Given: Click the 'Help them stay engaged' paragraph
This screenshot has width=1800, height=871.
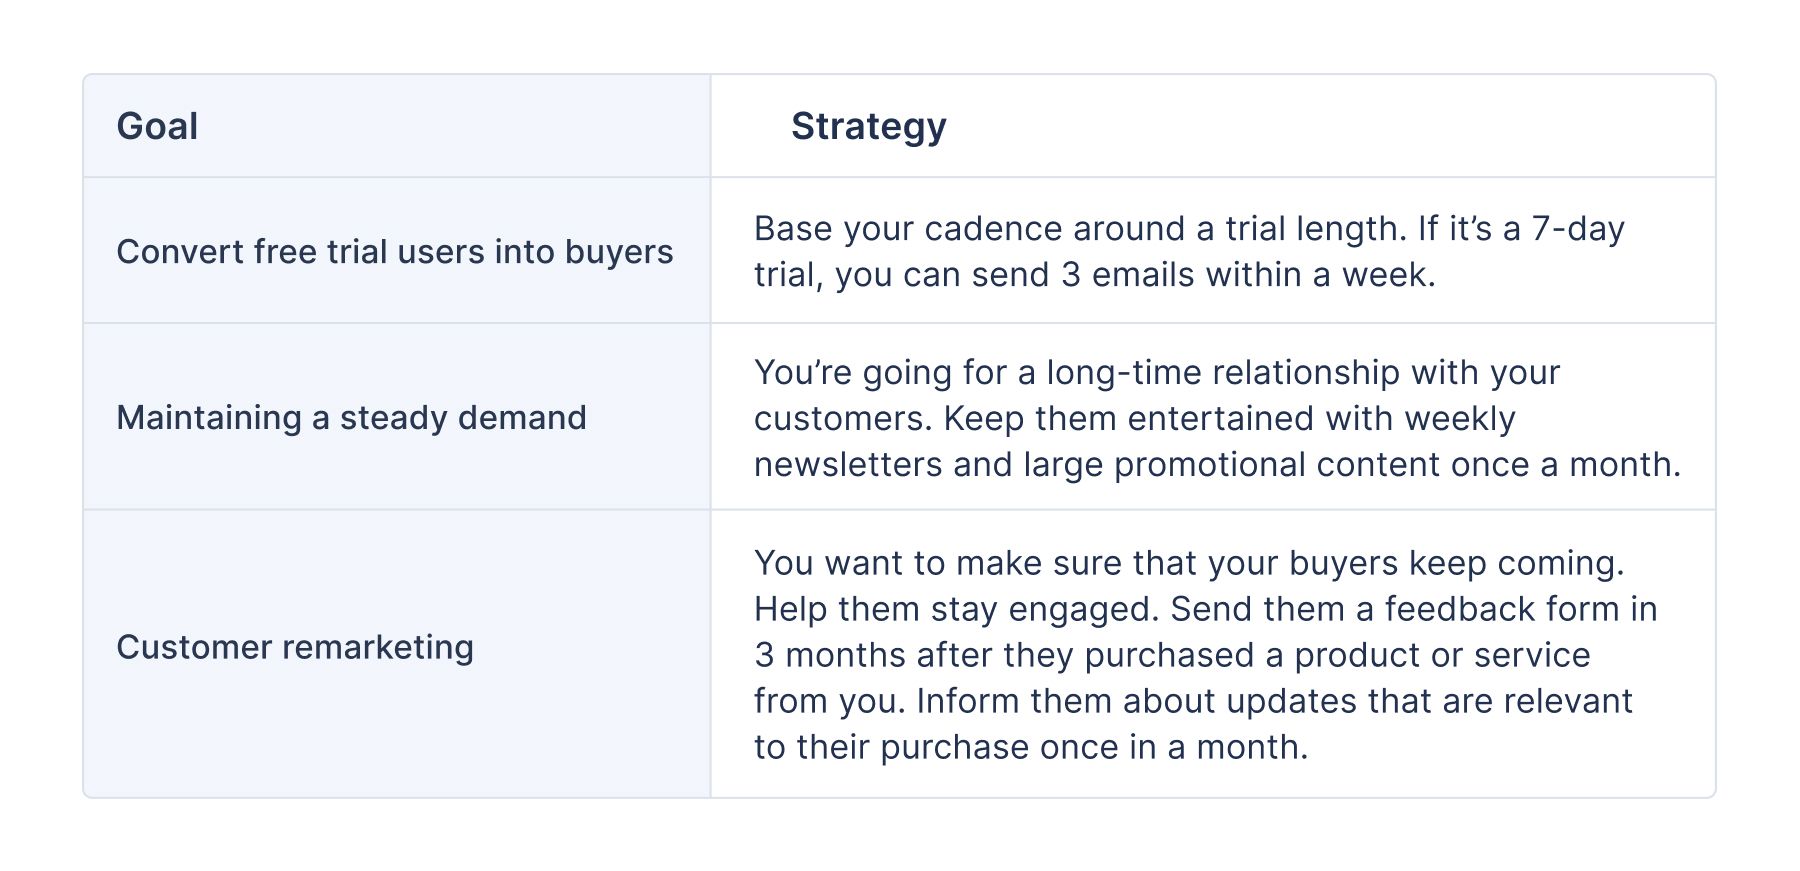Looking at the screenshot, I should [957, 609].
